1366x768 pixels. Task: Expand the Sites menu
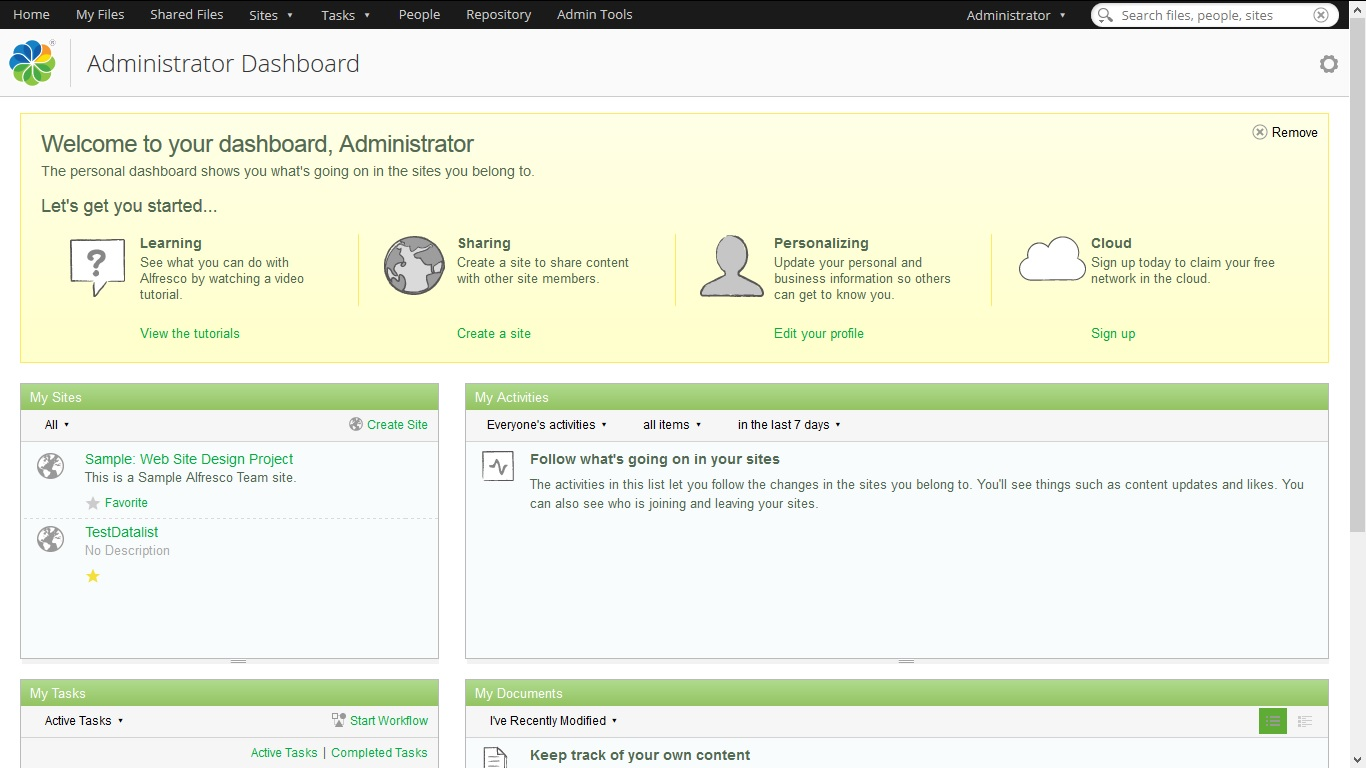tap(271, 15)
